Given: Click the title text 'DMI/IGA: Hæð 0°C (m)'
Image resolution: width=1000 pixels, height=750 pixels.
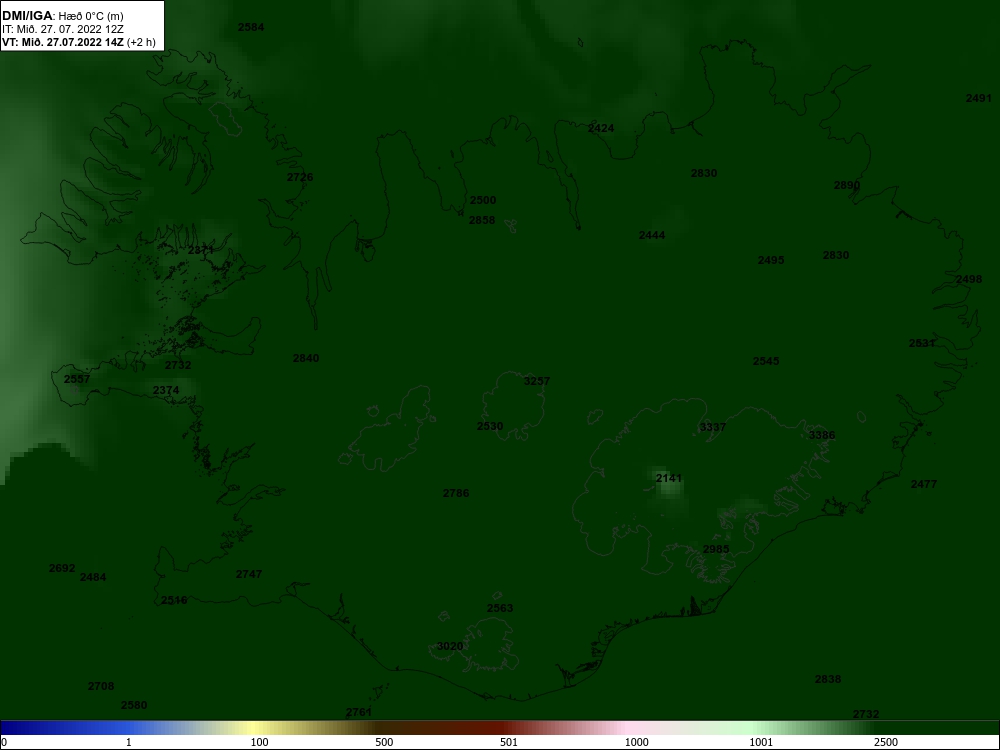Looking at the screenshot, I should [x=63, y=15].
